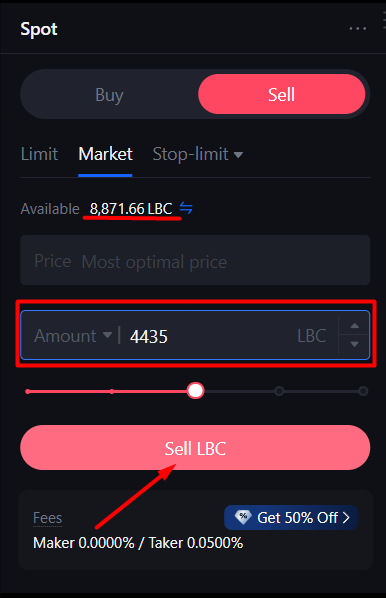
Task: Open the Amount unit dropdown
Action: [73, 336]
